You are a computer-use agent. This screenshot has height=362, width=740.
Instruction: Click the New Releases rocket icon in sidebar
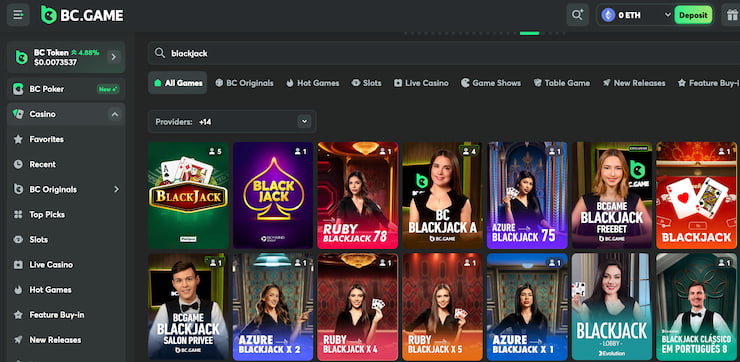(18, 340)
